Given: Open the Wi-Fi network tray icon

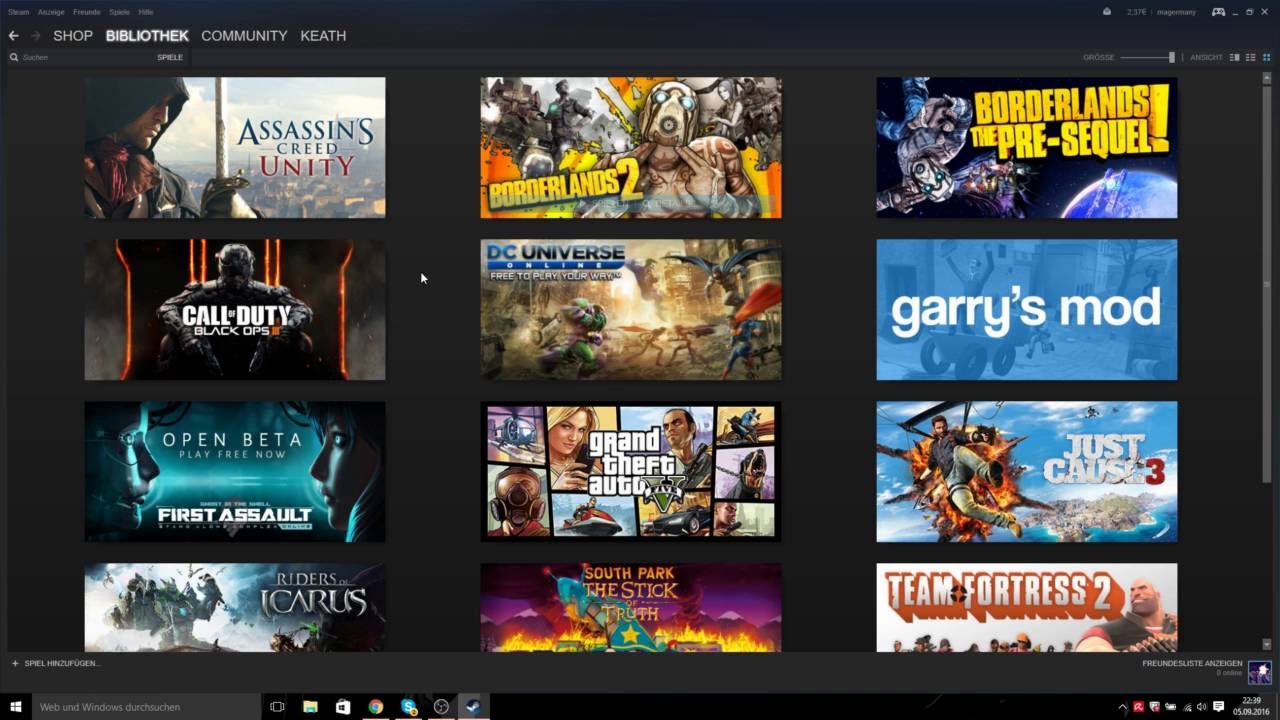Looking at the screenshot, I should [1186, 707].
